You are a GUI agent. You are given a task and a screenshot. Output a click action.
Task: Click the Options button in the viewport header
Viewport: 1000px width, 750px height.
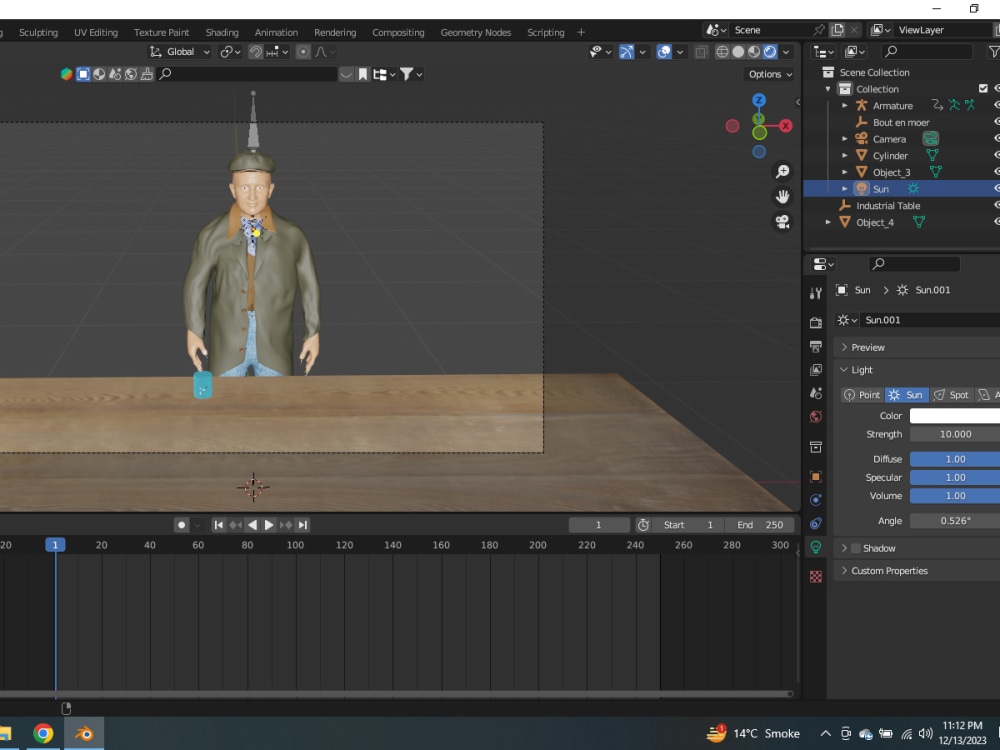click(768, 73)
